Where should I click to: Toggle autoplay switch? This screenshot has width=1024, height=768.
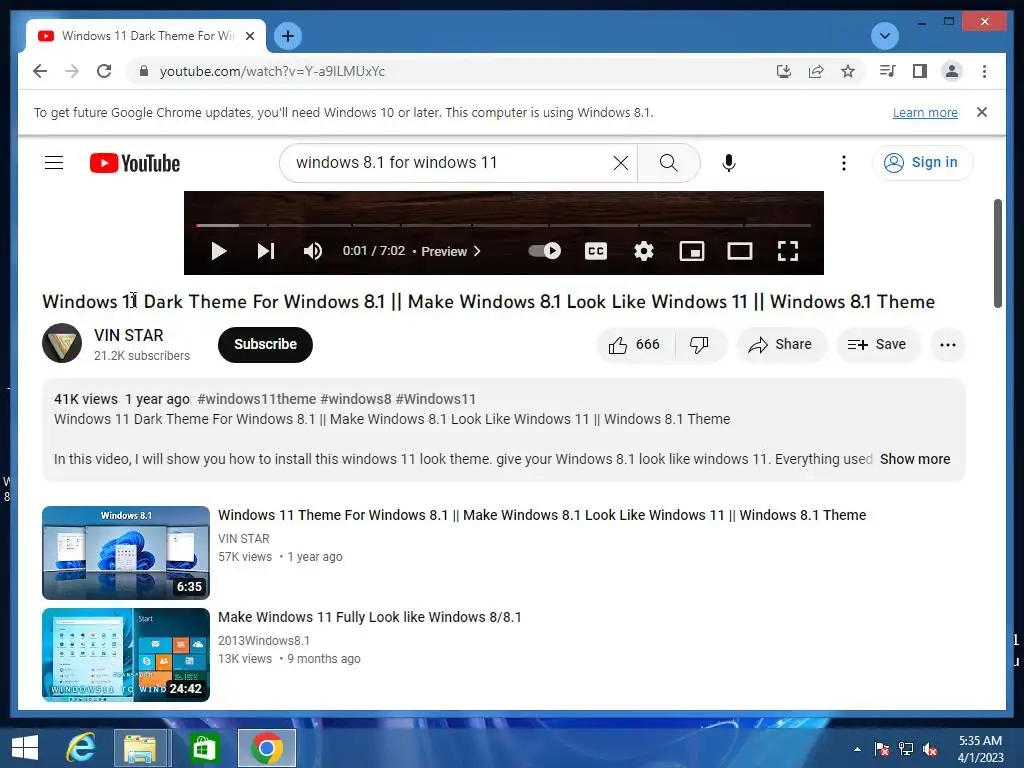544,251
